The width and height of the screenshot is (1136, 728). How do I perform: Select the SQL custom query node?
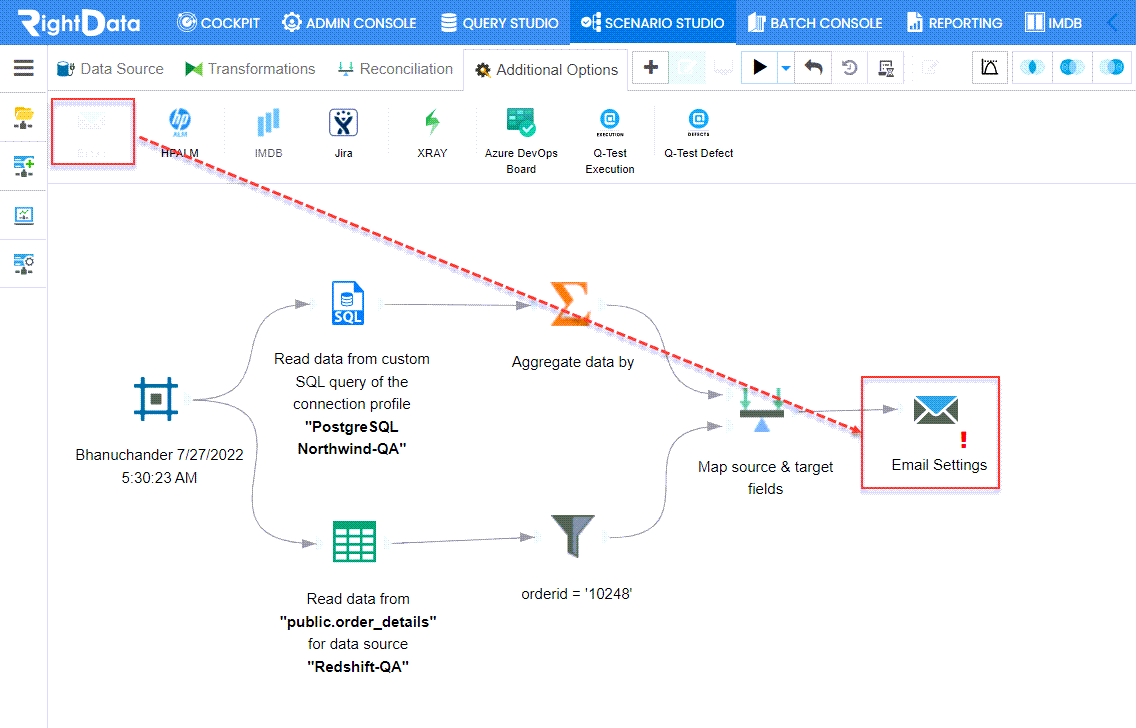[x=348, y=303]
